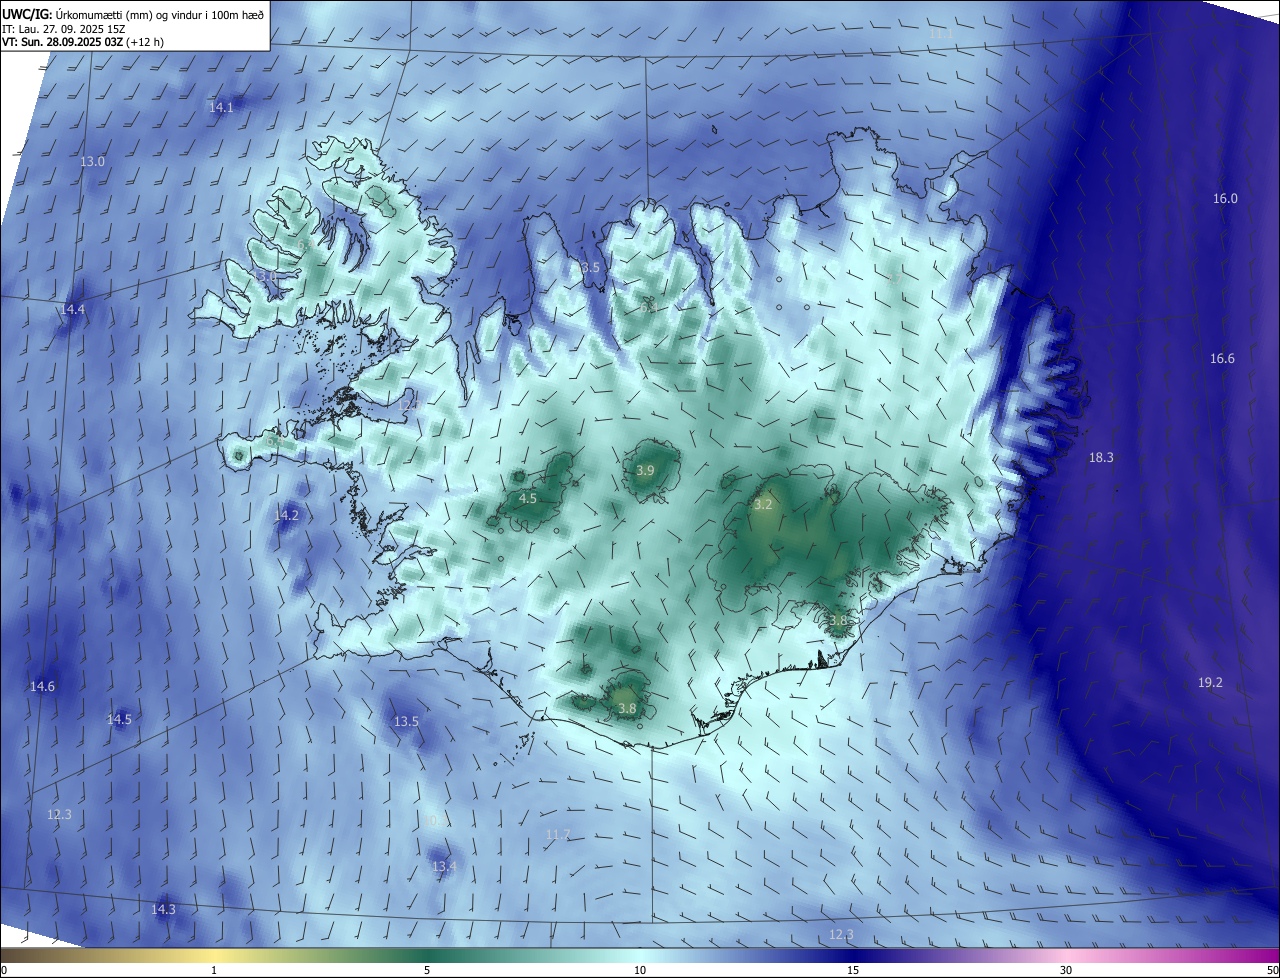Image resolution: width=1280 pixels, height=978 pixels.
Task: Click the '30' tick on the color scale
Action: (x=1066, y=970)
